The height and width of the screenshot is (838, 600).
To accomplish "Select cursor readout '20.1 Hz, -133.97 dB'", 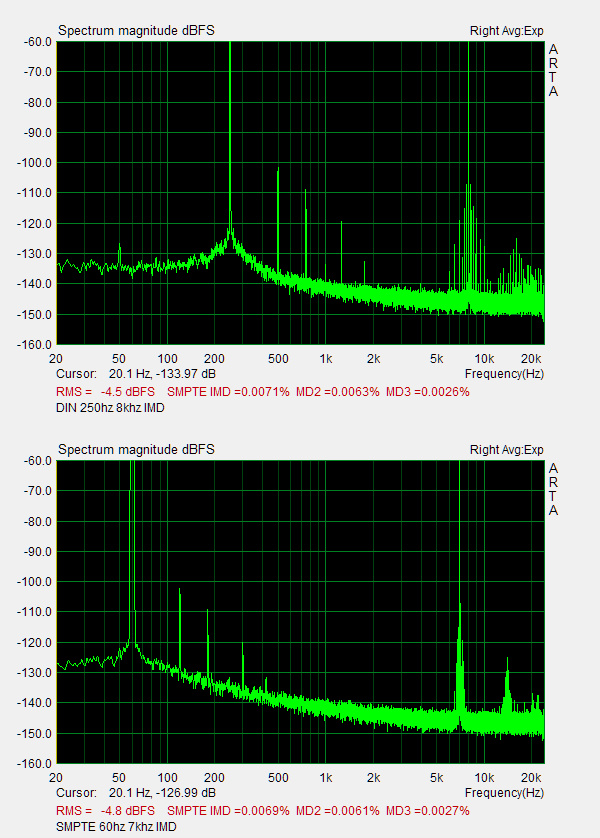I will coord(162,374).
